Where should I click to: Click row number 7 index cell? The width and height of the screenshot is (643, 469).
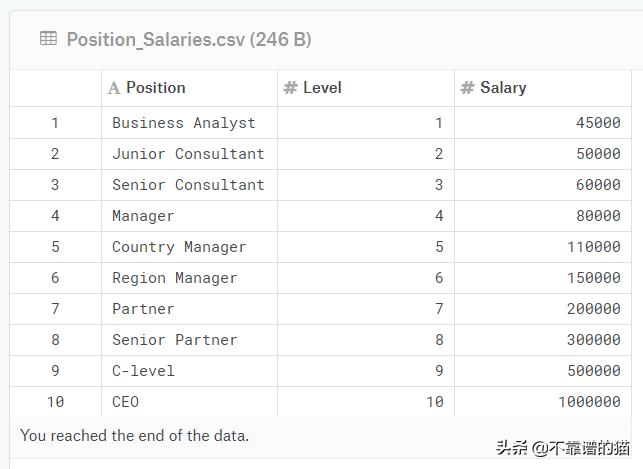(x=55, y=309)
